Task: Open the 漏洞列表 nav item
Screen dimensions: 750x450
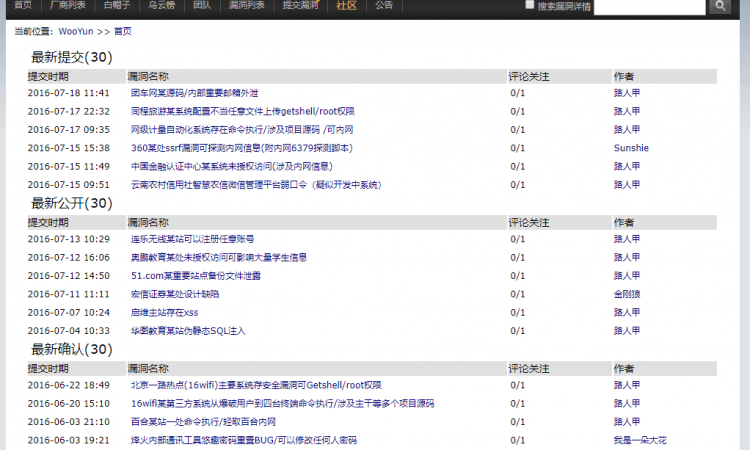Action: point(247,5)
